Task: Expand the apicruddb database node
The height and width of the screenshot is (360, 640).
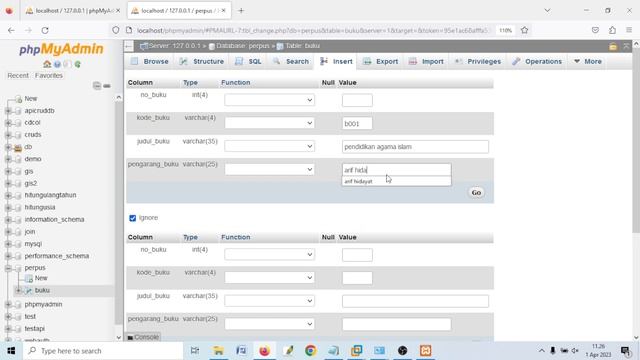Action: coord(8,111)
